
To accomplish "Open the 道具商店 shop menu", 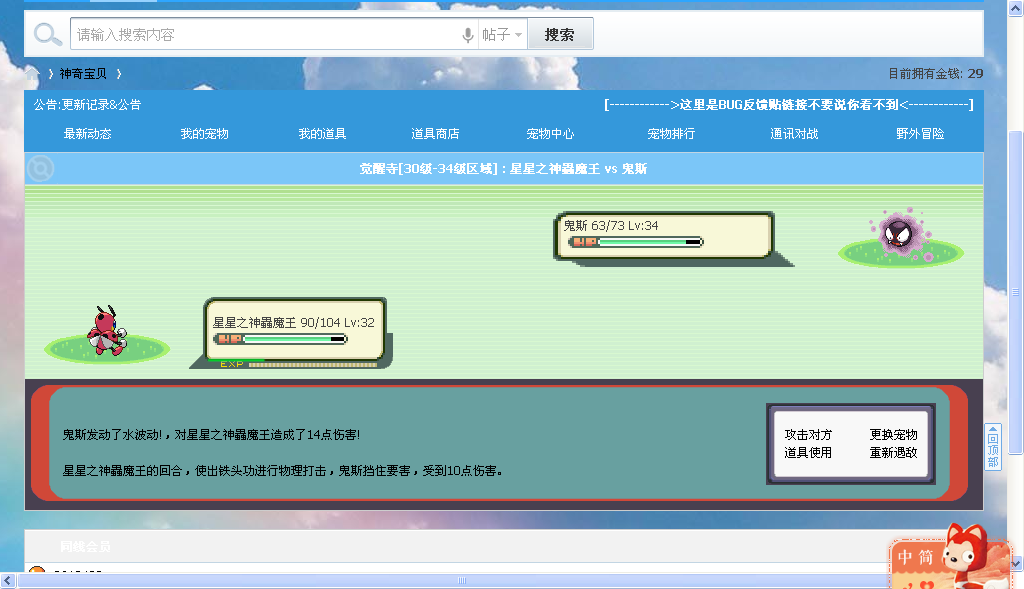I will pyautogui.click(x=435, y=134).
